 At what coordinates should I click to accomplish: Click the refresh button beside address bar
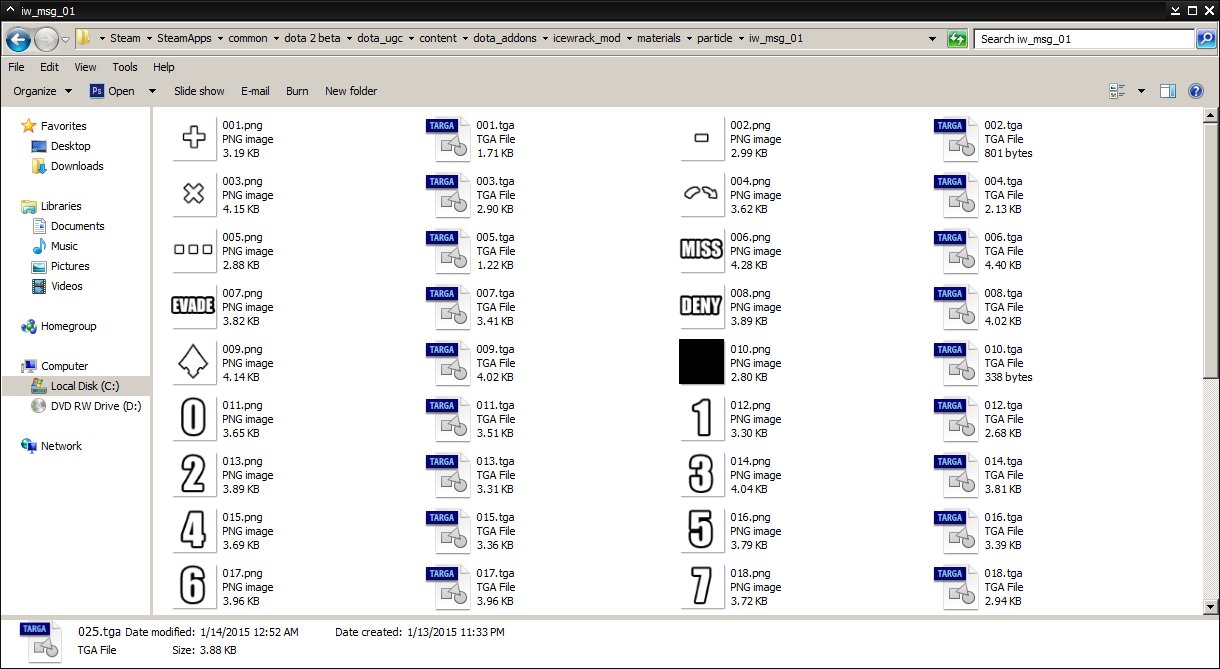point(958,39)
